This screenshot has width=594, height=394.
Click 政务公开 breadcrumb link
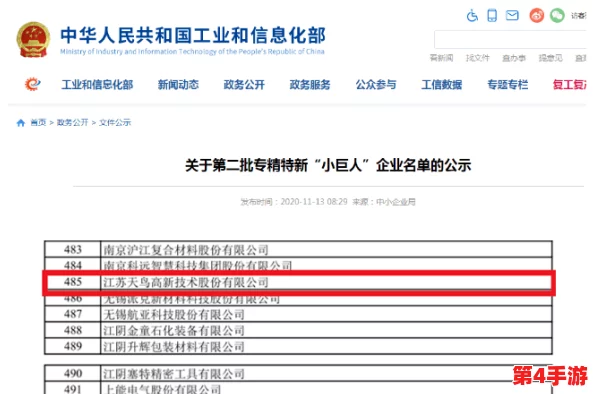coord(72,122)
